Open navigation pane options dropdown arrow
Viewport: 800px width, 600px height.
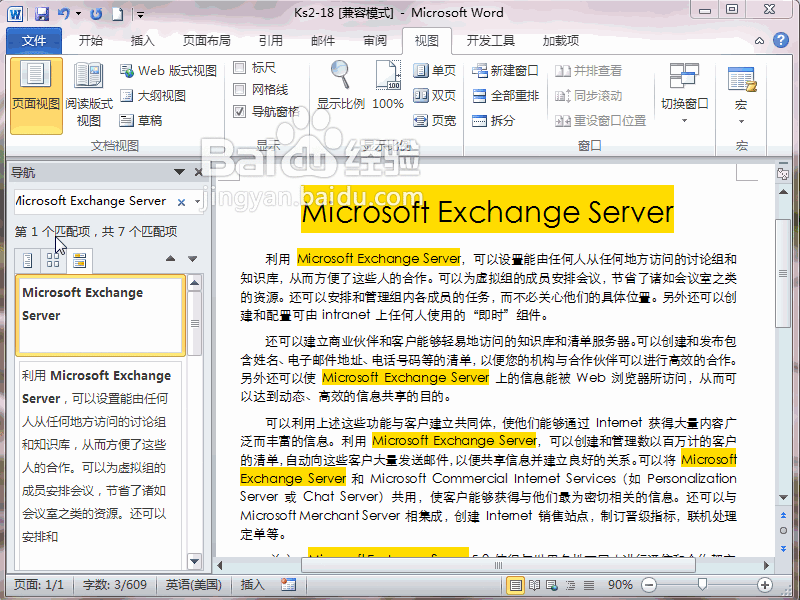pos(179,172)
